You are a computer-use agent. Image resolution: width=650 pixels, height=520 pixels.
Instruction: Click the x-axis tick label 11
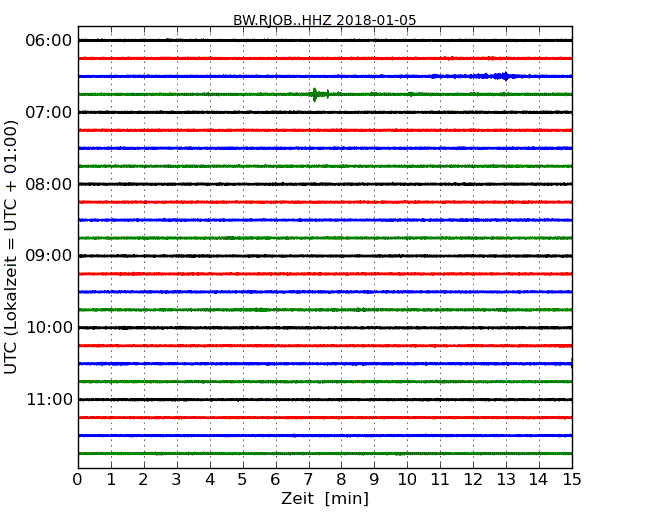pyautogui.click(x=440, y=480)
